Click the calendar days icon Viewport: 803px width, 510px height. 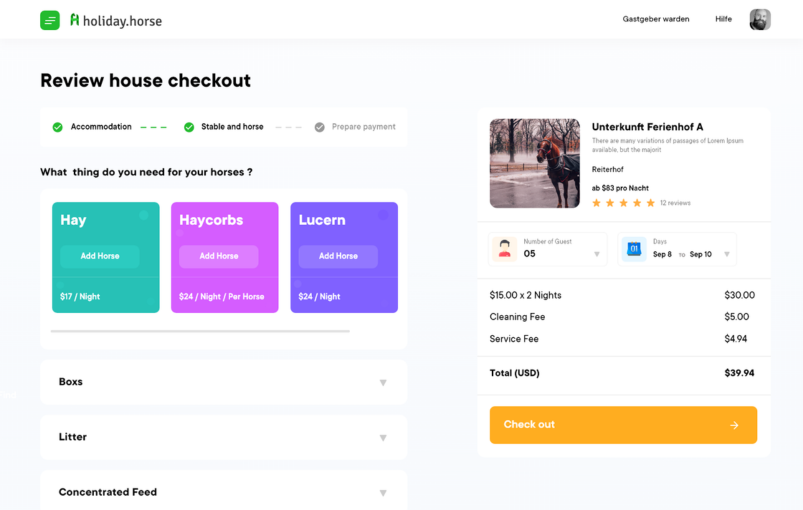tap(634, 248)
